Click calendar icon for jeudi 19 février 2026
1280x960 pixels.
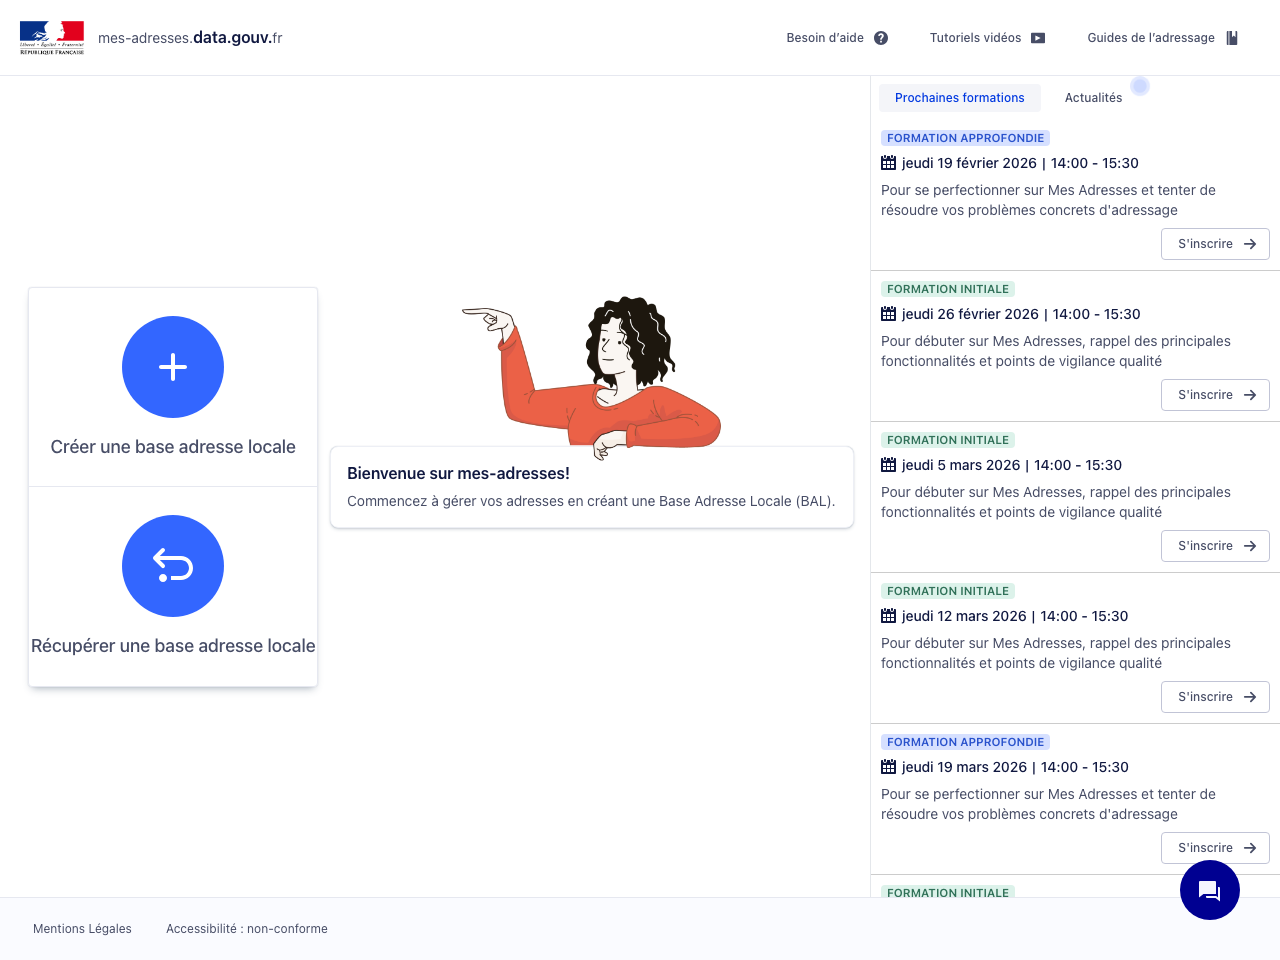point(888,163)
